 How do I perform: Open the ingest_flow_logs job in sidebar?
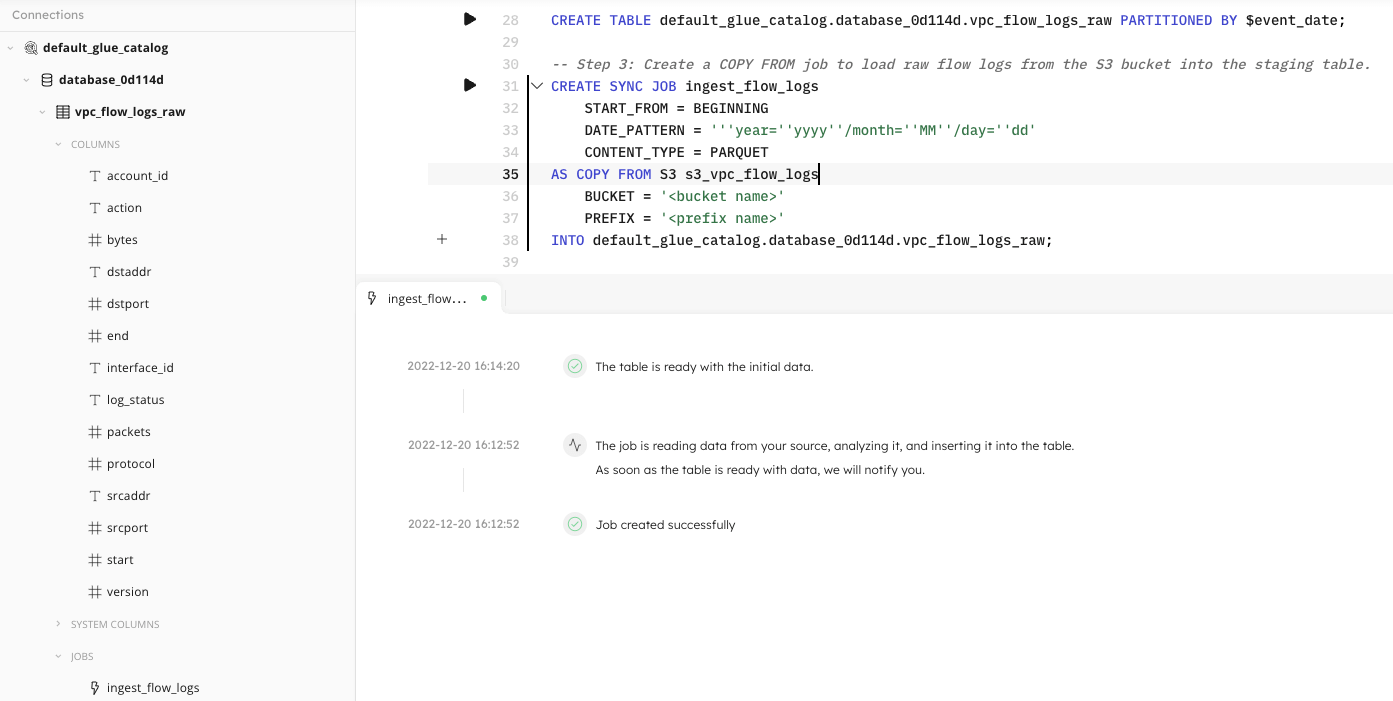coord(153,688)
